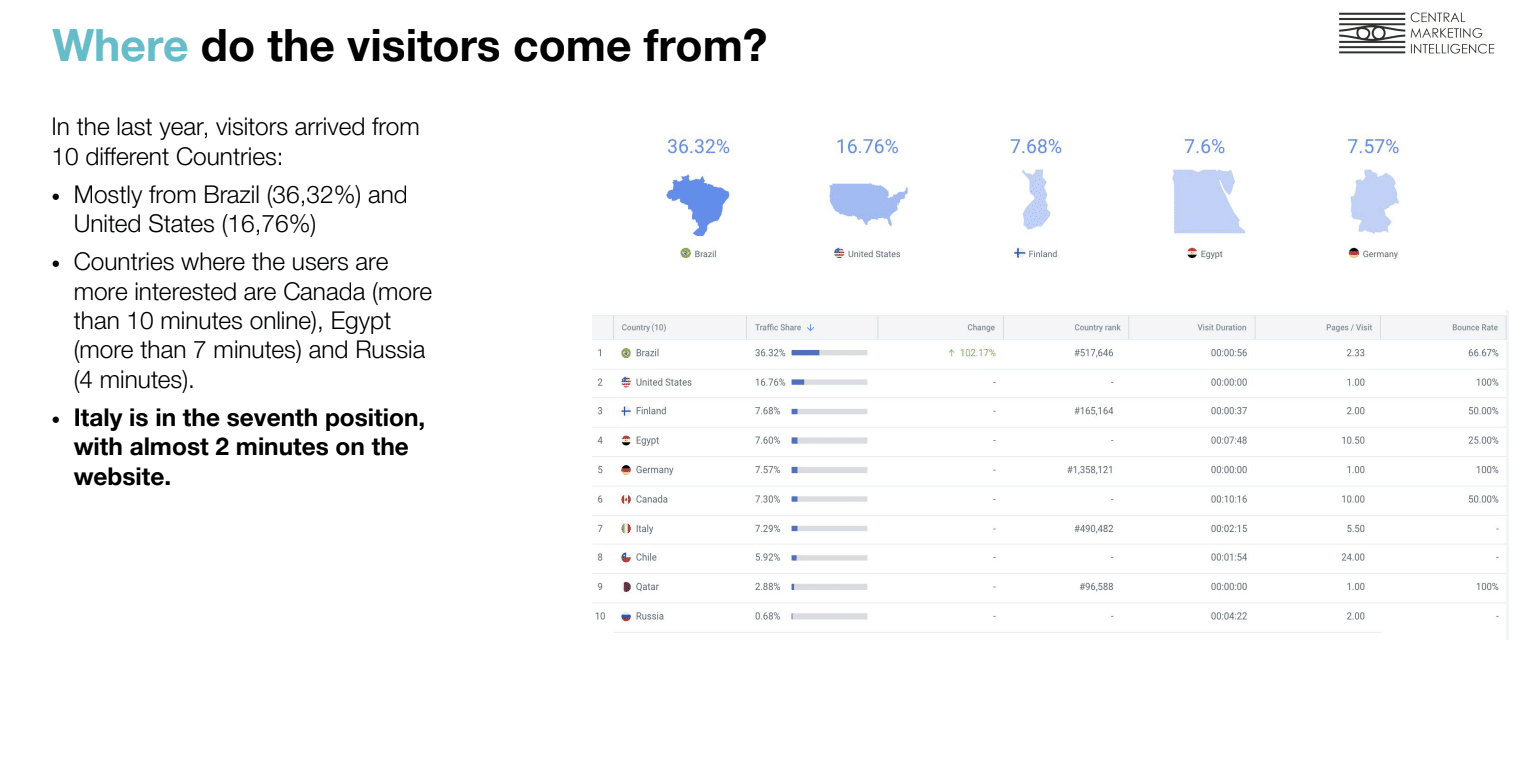Image resolution: width=1540 pixels, height=778 pixels.
Task: Click the Traffic Share sort arrow
Action: (811, 328)
